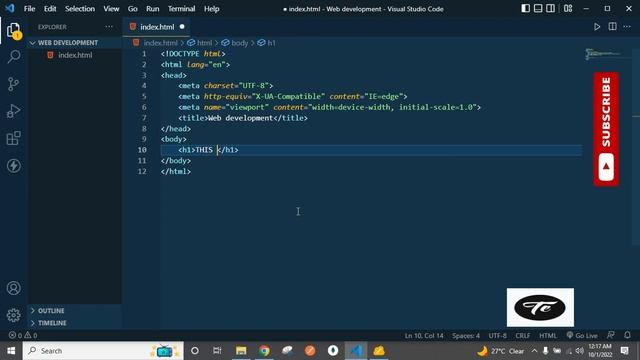Change language mode via HTML status entry
This screenshot has width=640, height=360.
[548, 336]
